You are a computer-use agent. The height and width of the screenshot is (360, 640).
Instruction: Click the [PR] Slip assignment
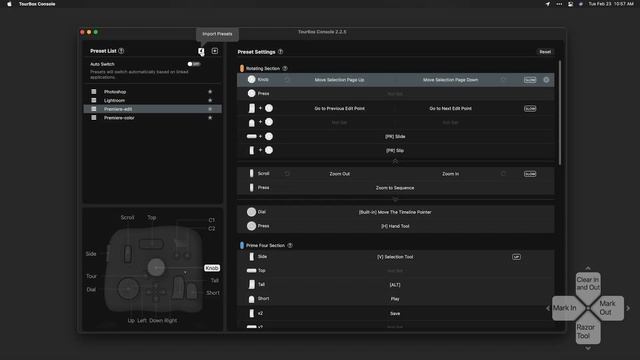point(395,151)
